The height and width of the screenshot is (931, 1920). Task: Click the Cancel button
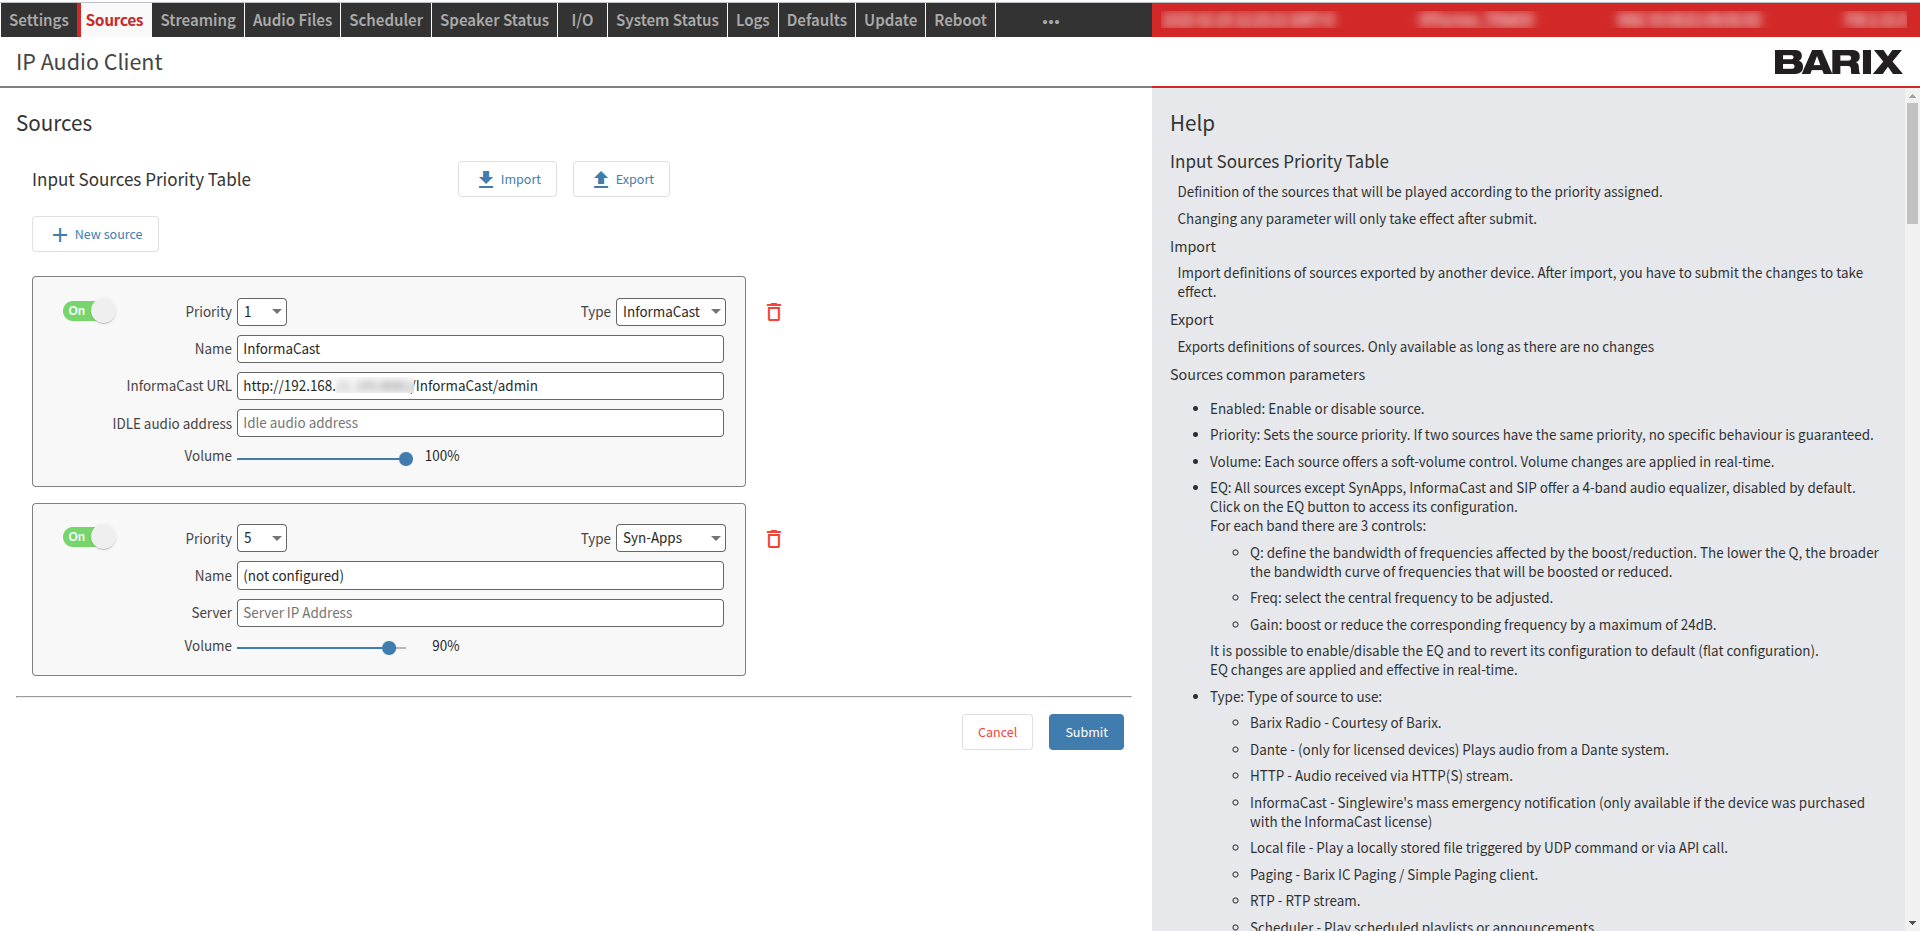(x=997, y=732)
